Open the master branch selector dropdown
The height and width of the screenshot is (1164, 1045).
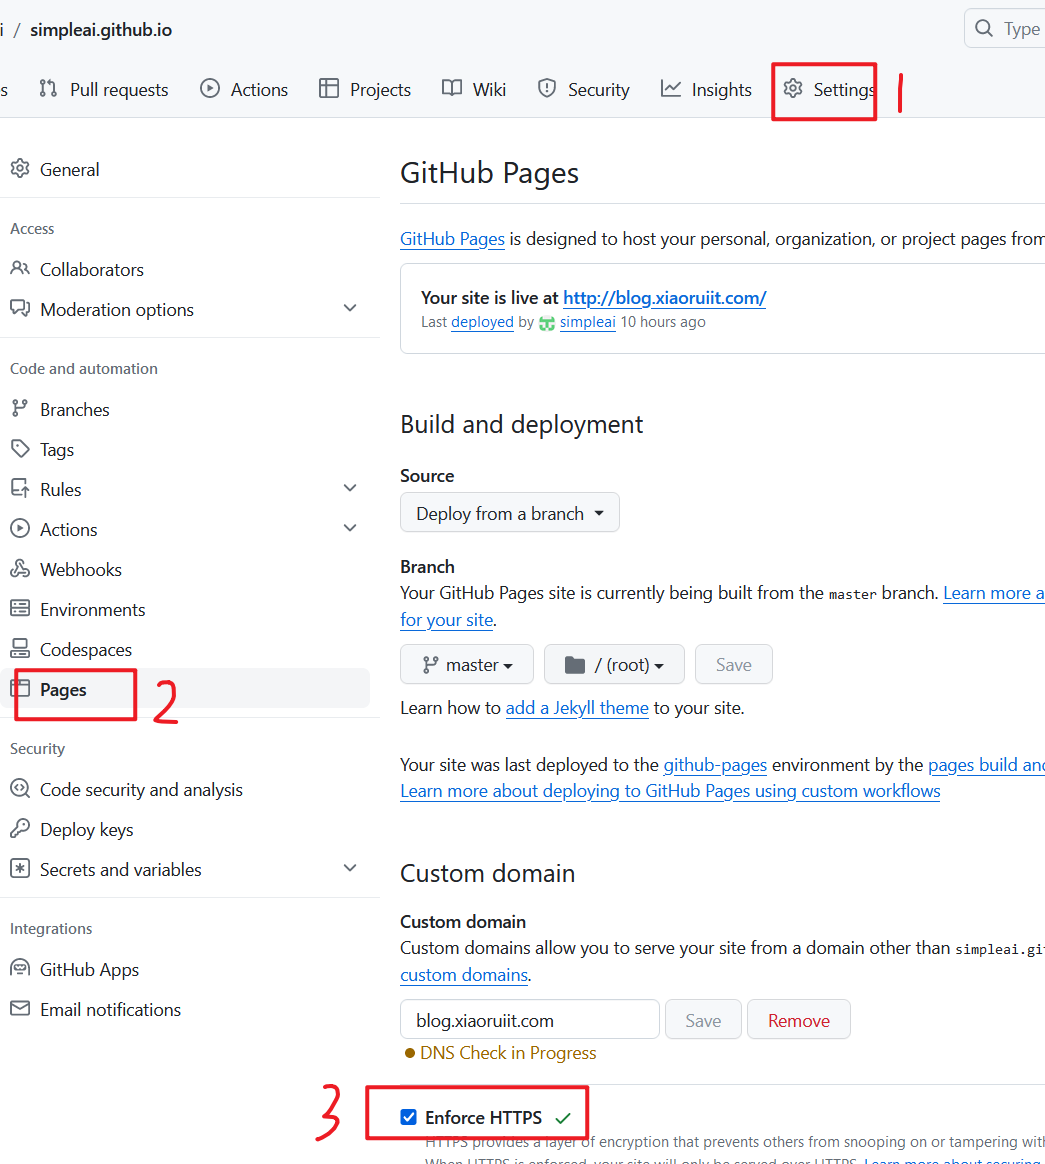pos(467,665)
